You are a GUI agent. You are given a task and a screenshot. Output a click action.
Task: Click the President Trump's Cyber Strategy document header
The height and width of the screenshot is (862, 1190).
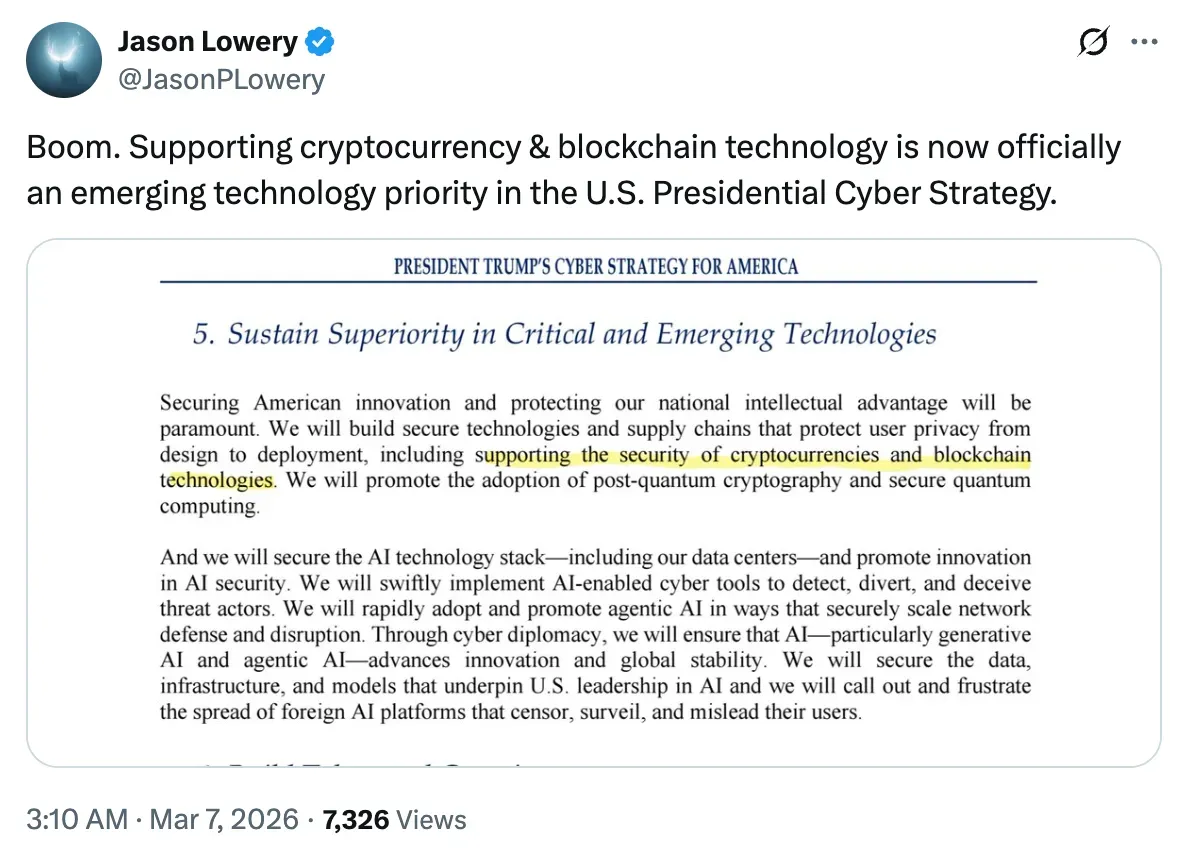[596, 266]
